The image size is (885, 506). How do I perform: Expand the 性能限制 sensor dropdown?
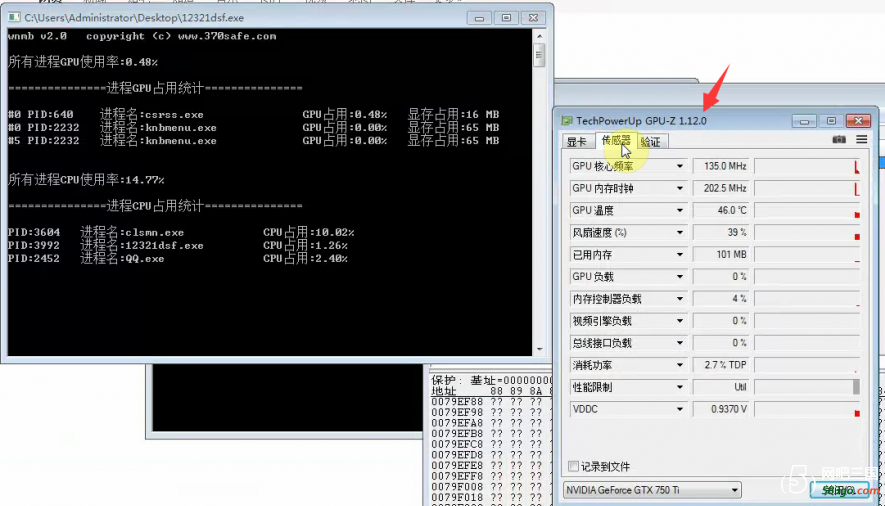680,388
